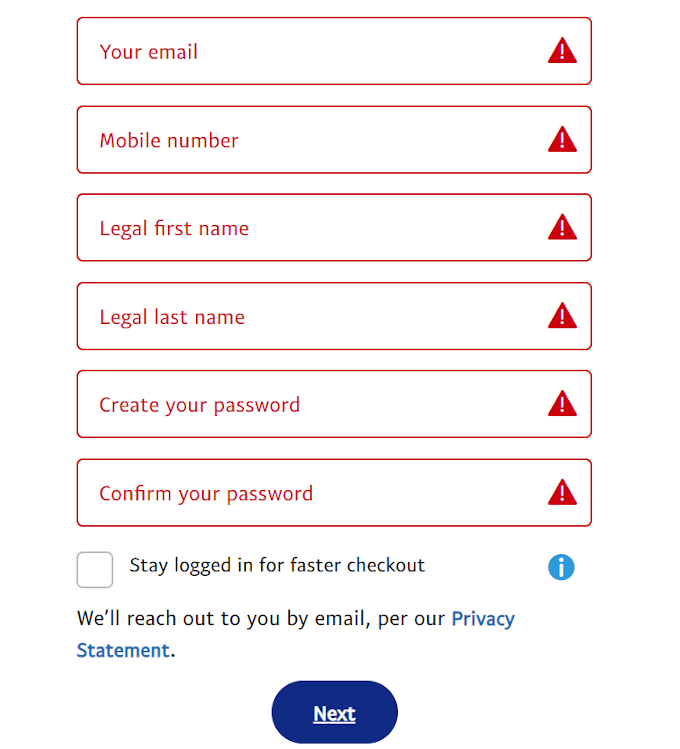Click the Confirm your password warning triangle
This screenshot has width=680, height=749.
click(x=562, y=492)
